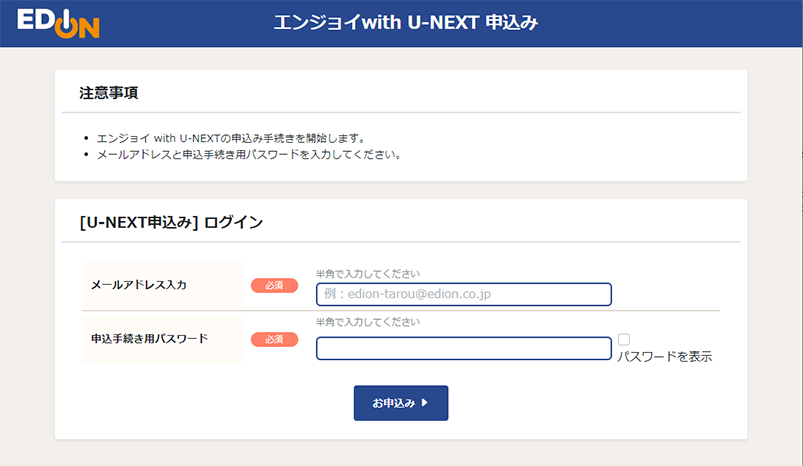Click the エンジョイwith U-NEXT 申込み page title
The image size is (803, 466).
coord(406,22)
